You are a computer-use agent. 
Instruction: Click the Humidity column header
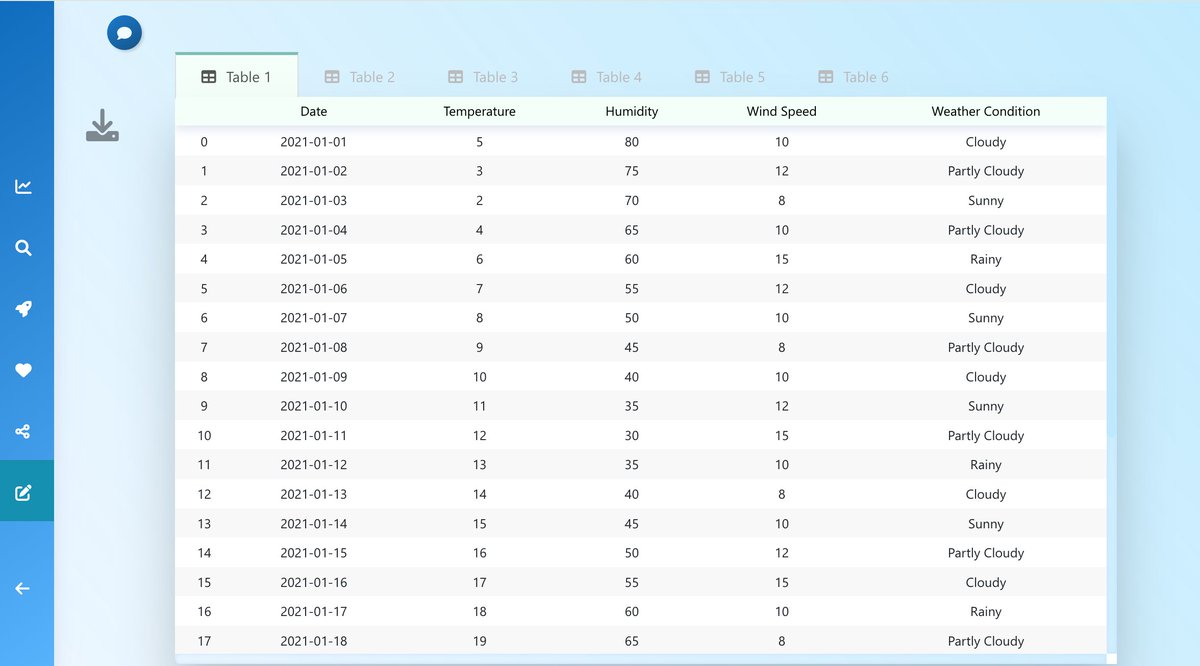632,112
